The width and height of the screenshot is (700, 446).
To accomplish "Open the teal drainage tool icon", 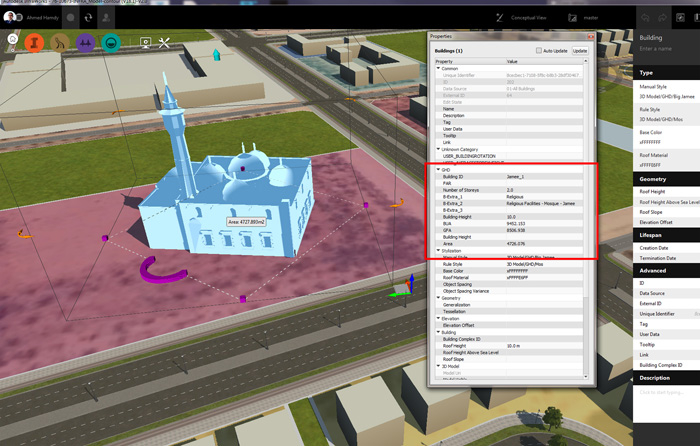I will tap(111, 43).
